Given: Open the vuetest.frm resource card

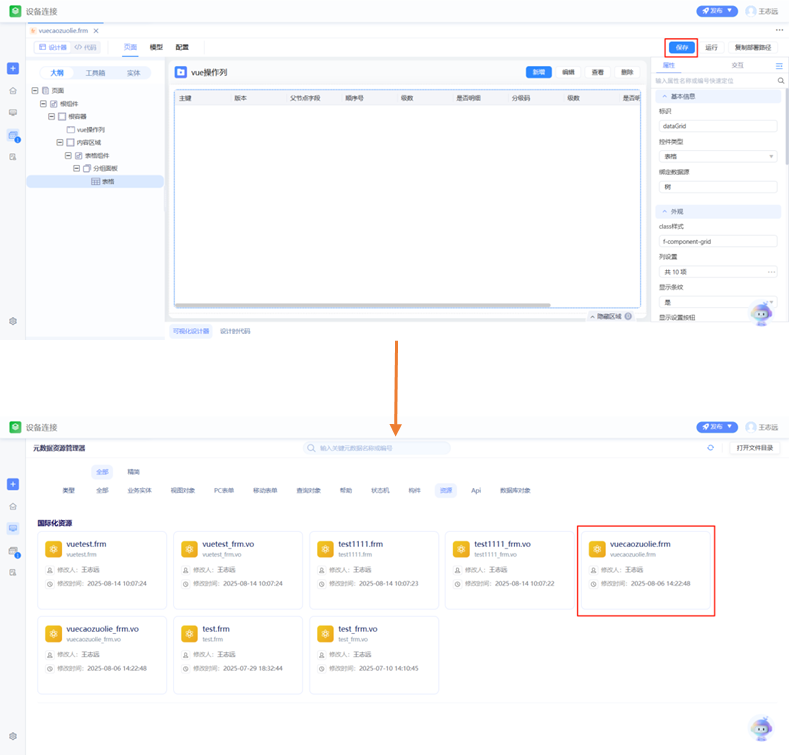Looking at the screenshot, I should 102,570.
